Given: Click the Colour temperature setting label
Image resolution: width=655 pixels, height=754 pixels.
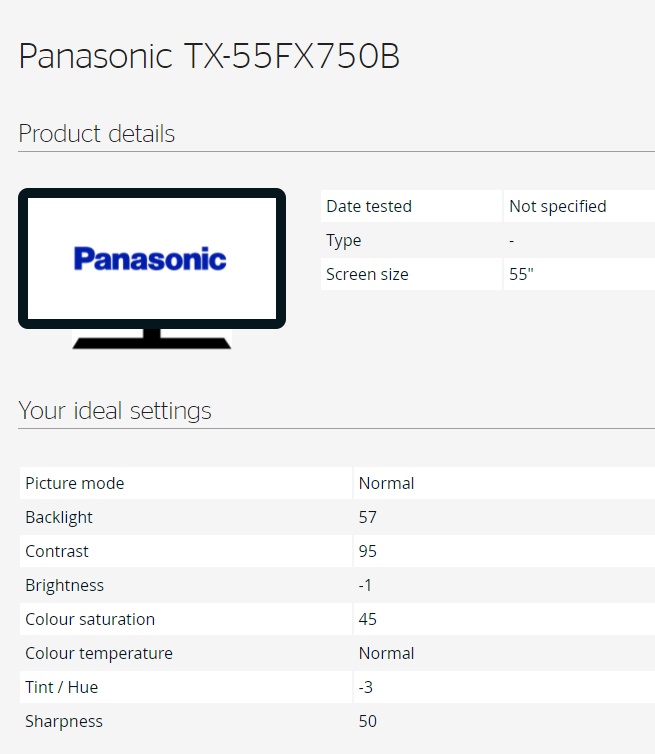Looking at the screenshot, I should (x=99, y=653).
